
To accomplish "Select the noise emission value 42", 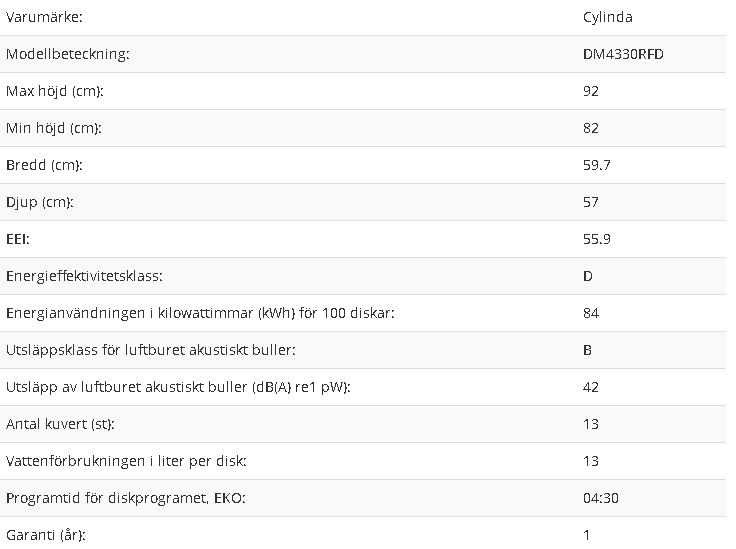I will tap(590, 388).
